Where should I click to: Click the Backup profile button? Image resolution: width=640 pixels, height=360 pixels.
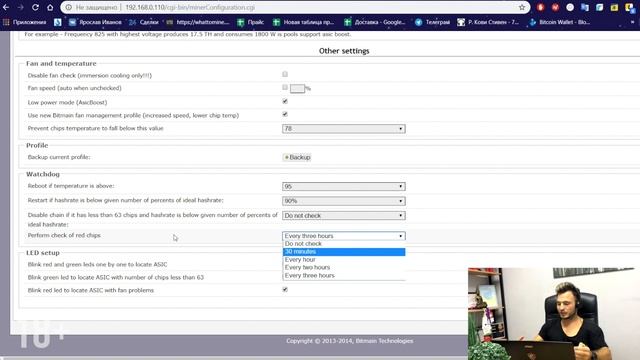coord(297,157)
